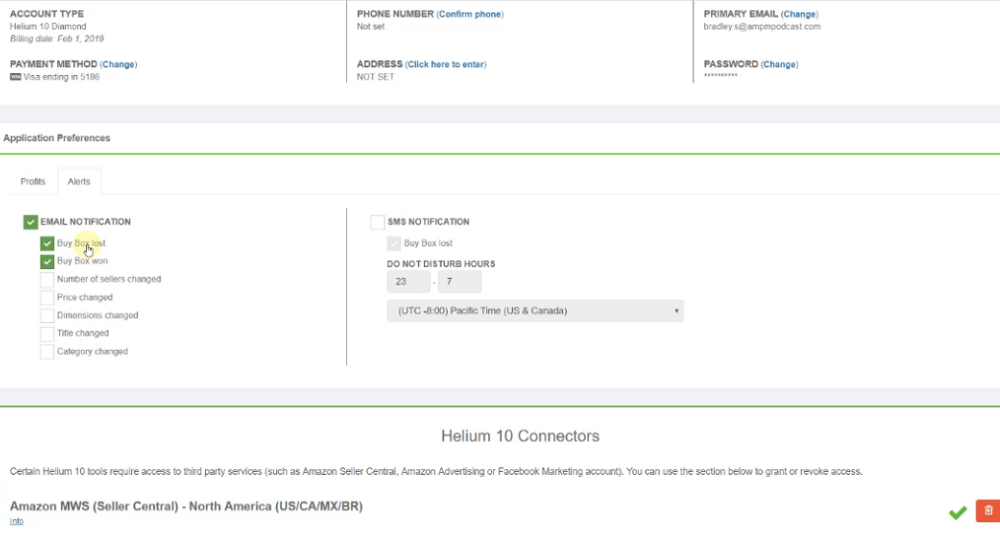This screenshot has height=538, width=1000.
Task: Toggle the SMS Buy Box lost checkbox
Action: tap(393, 244)
